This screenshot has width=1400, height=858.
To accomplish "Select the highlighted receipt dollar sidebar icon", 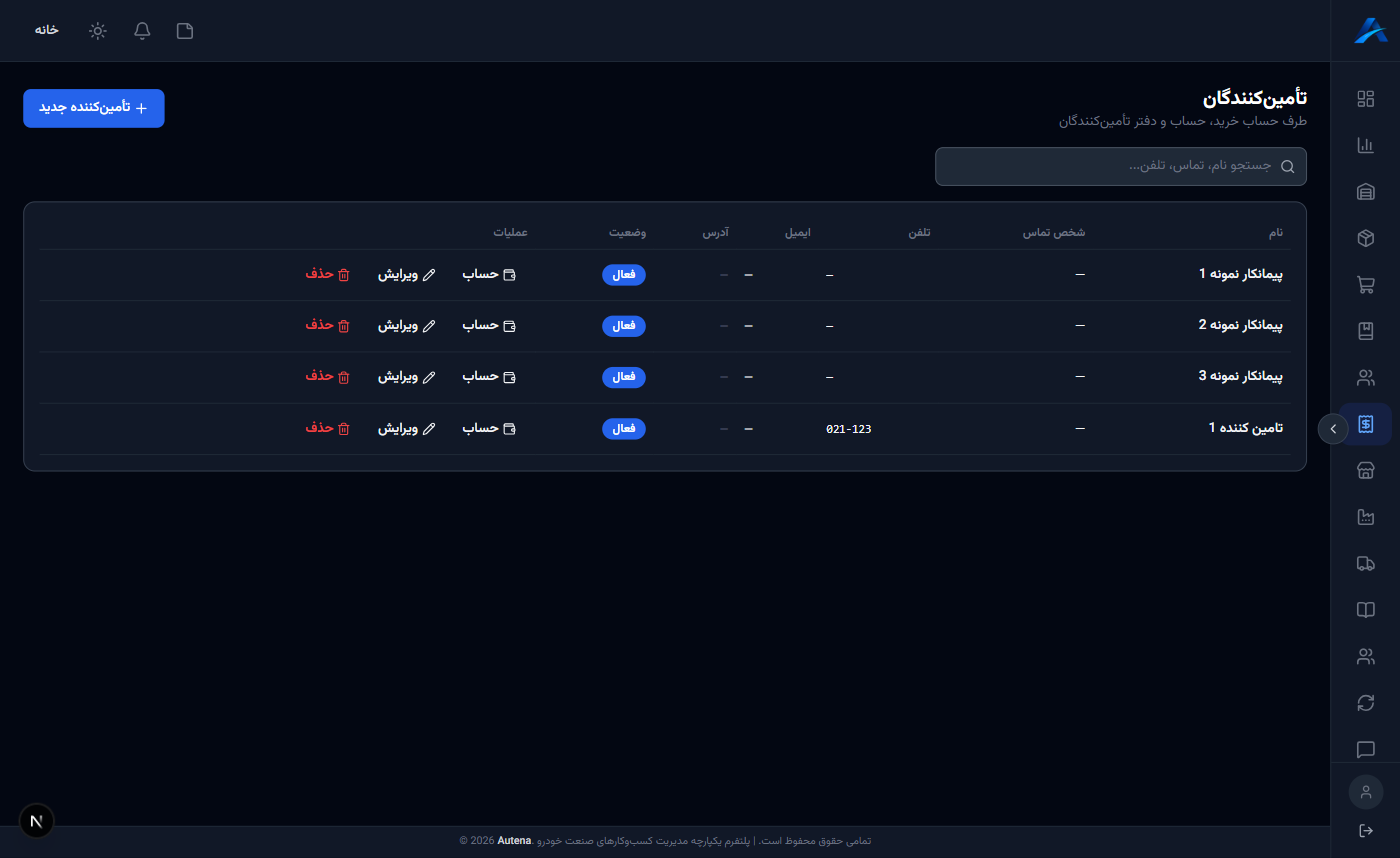I will click(1365, 424).
